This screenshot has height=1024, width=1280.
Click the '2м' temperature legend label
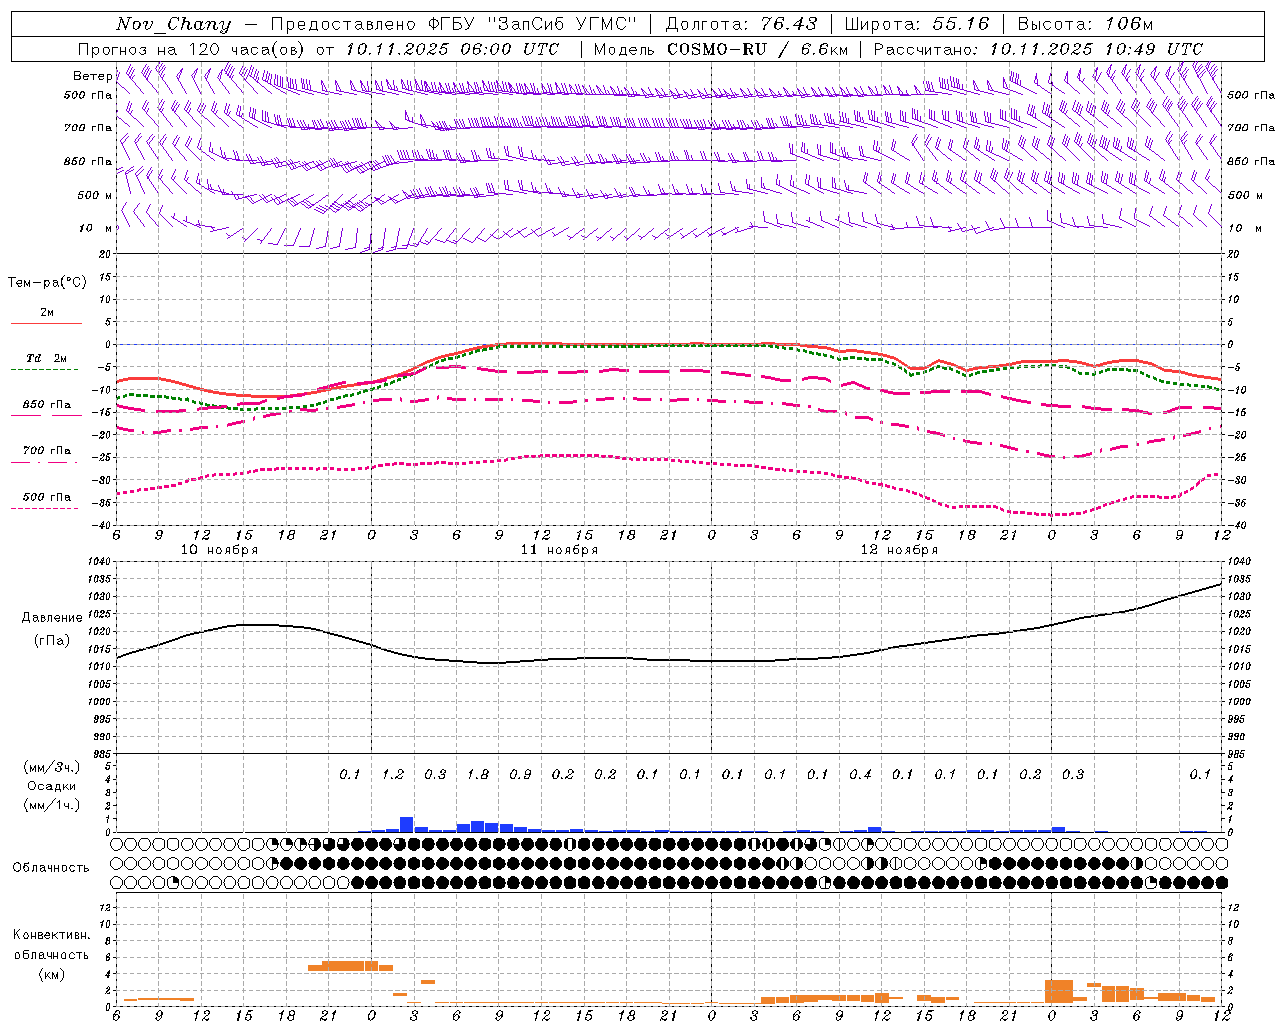(x=47, y=313)
